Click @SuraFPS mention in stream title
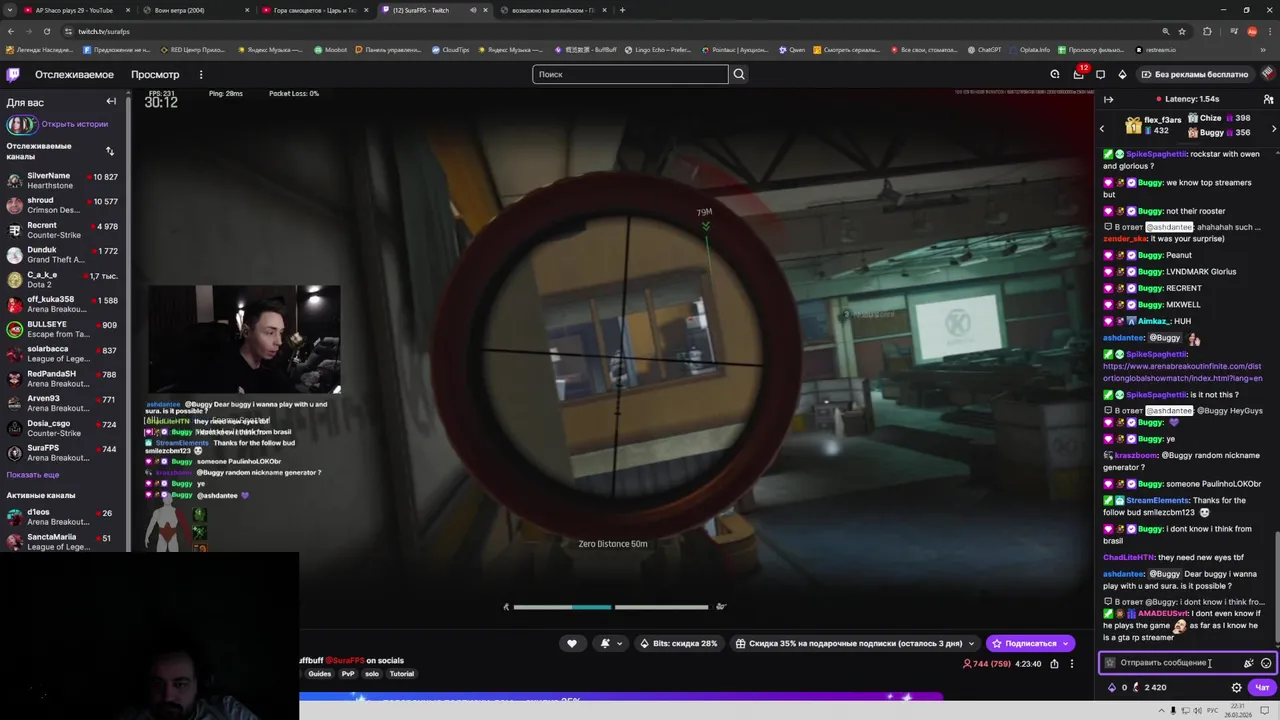This screenshot has height=720, width=1280. point(345,660)
